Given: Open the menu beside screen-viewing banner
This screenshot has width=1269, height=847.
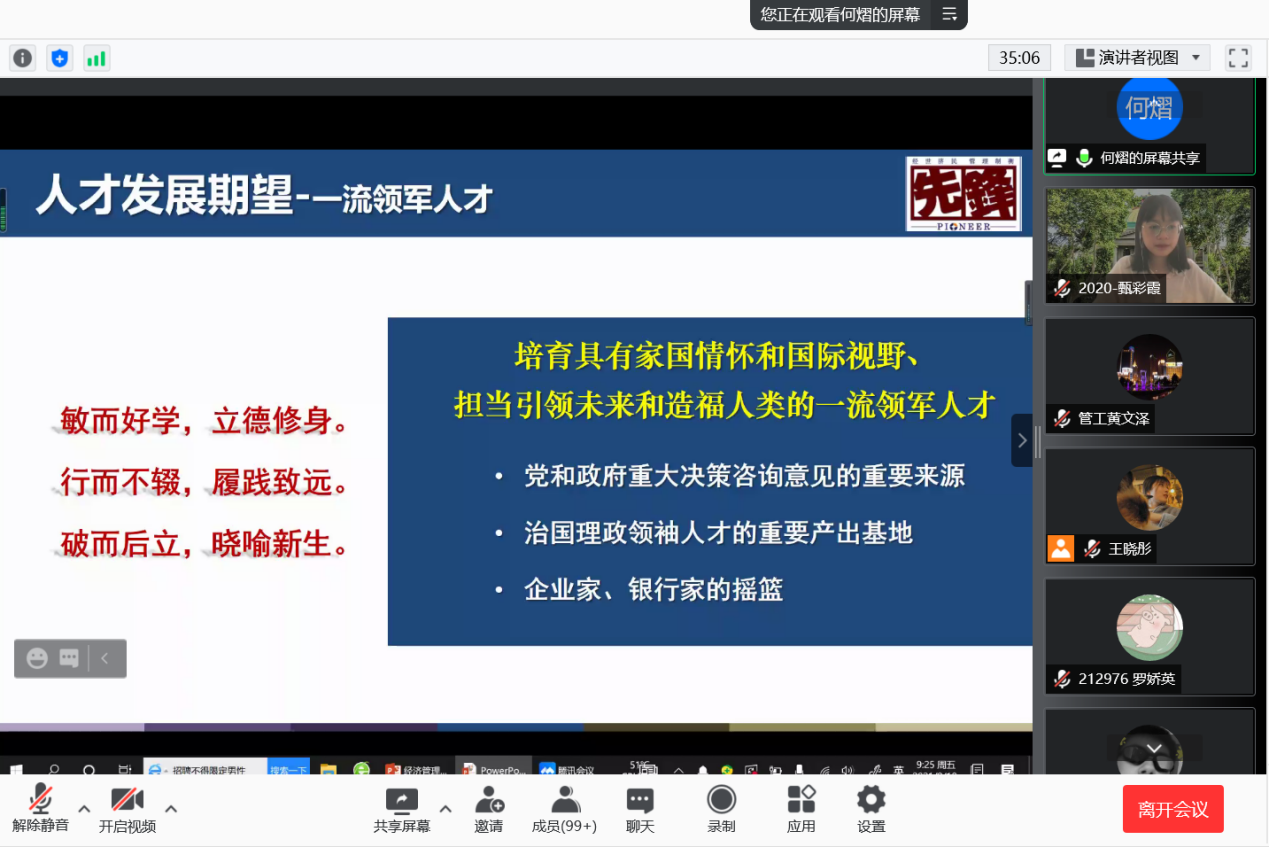Looking at the screenshot, I should [949, 14].
